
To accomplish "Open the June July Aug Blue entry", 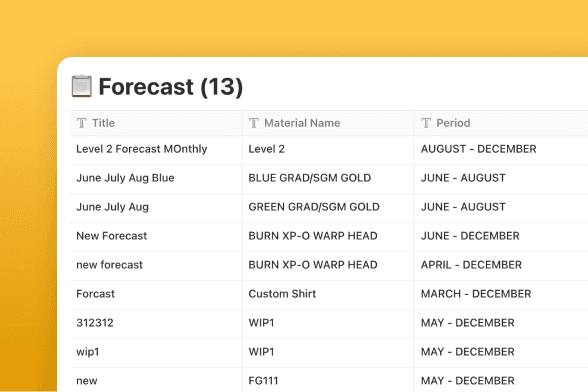I will coord(125,178).
